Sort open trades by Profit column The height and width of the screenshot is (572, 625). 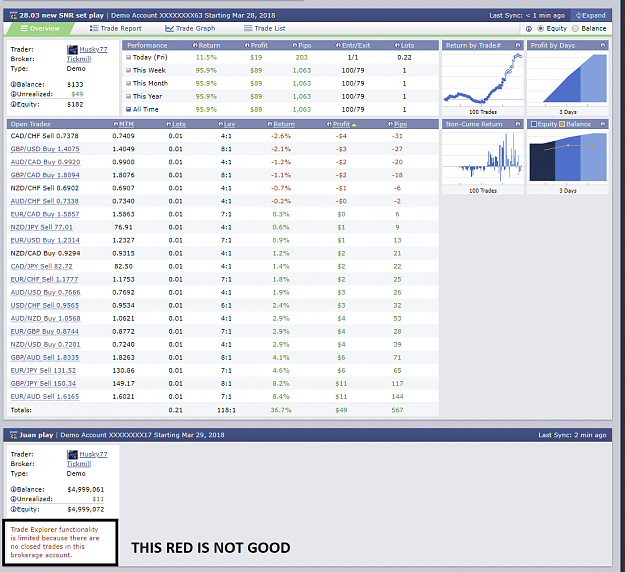point(341,124)
